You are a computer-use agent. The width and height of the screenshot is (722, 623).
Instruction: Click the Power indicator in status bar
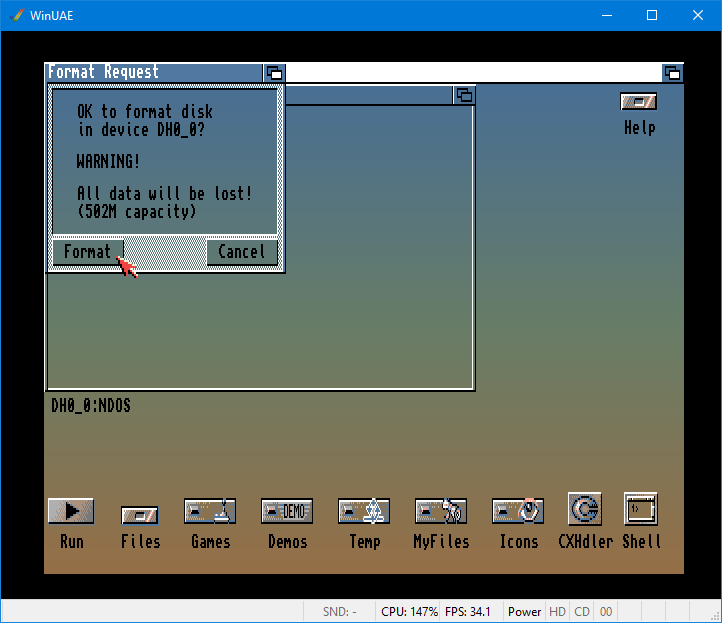pyautogui.click(x=524, y=611)
